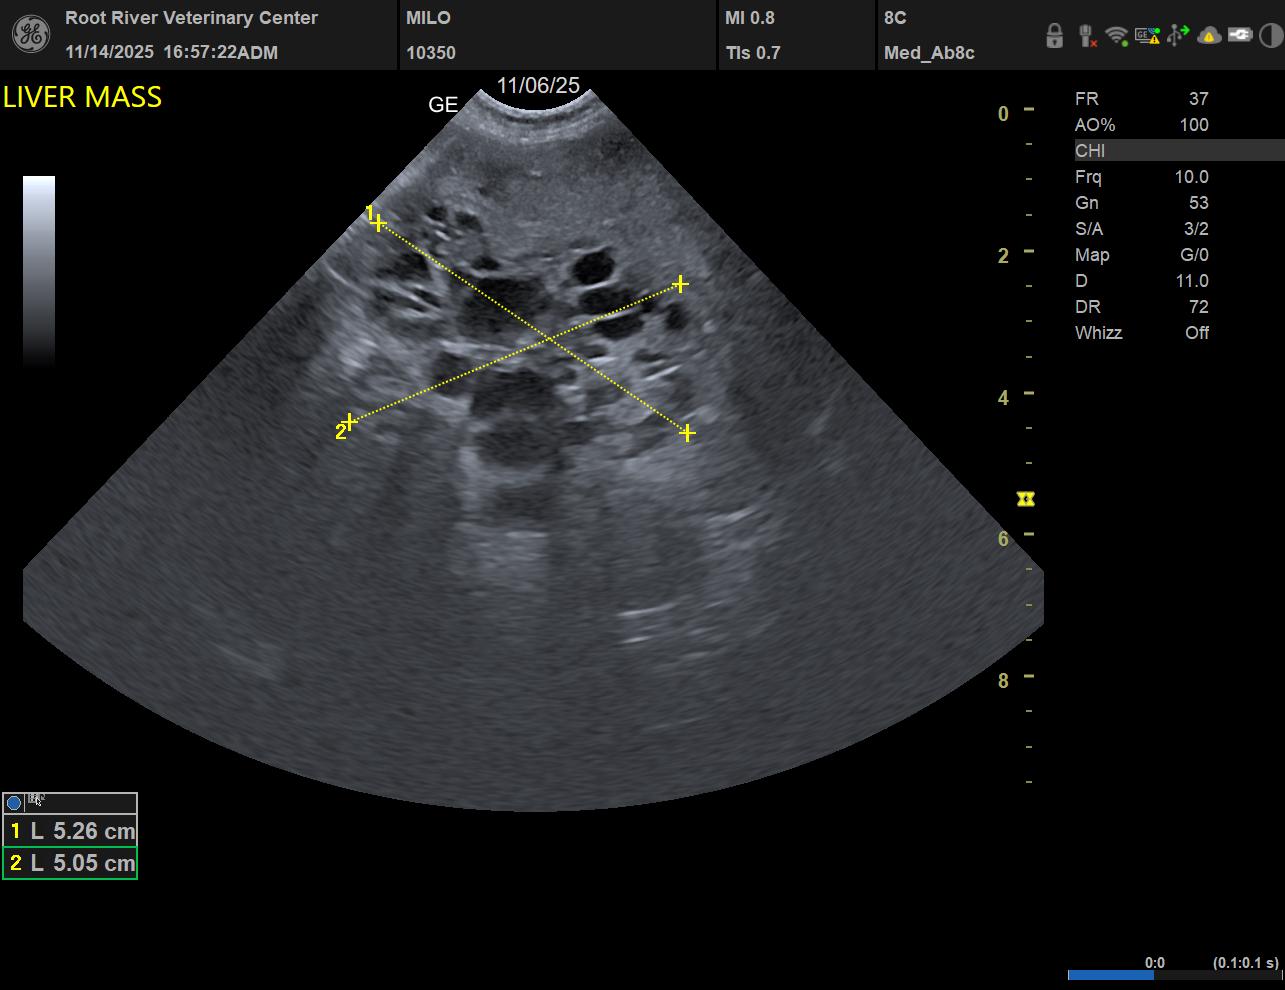Click the TIs 0.7 indicator
Image resolution: width=1285 pixels, height=990 pixels.
[x=753, y=53]
